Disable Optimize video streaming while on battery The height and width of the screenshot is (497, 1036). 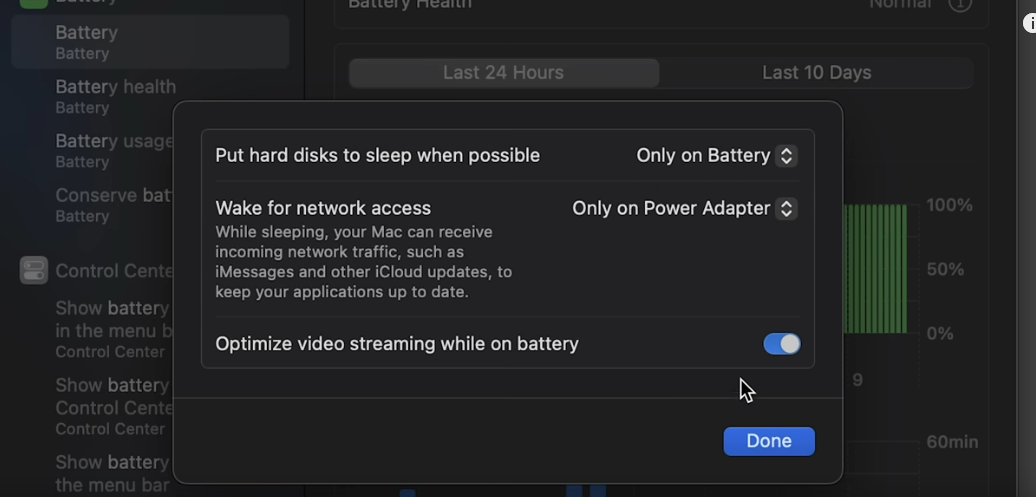[x=781, y=344]
